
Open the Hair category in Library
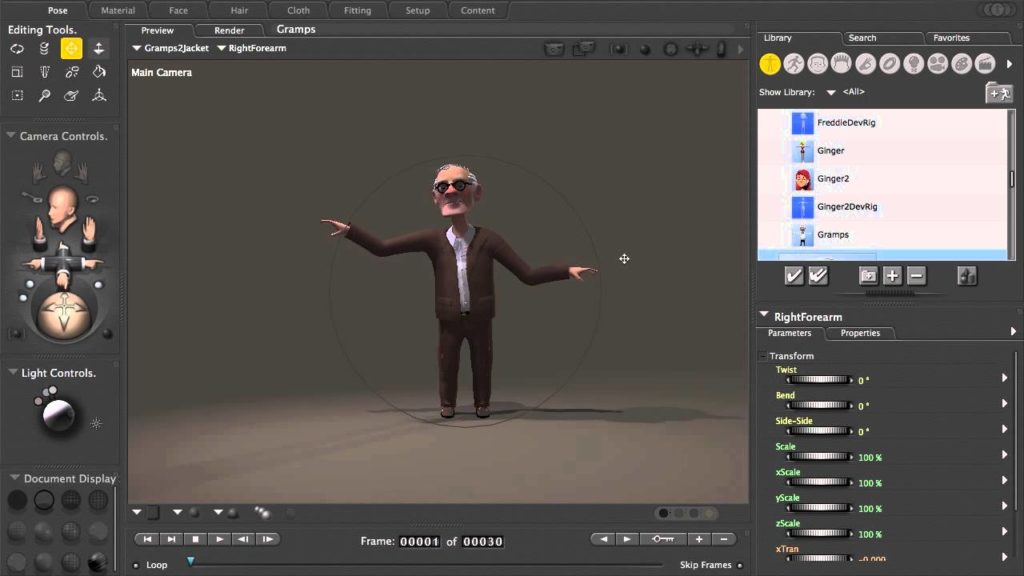pos(841,64)
